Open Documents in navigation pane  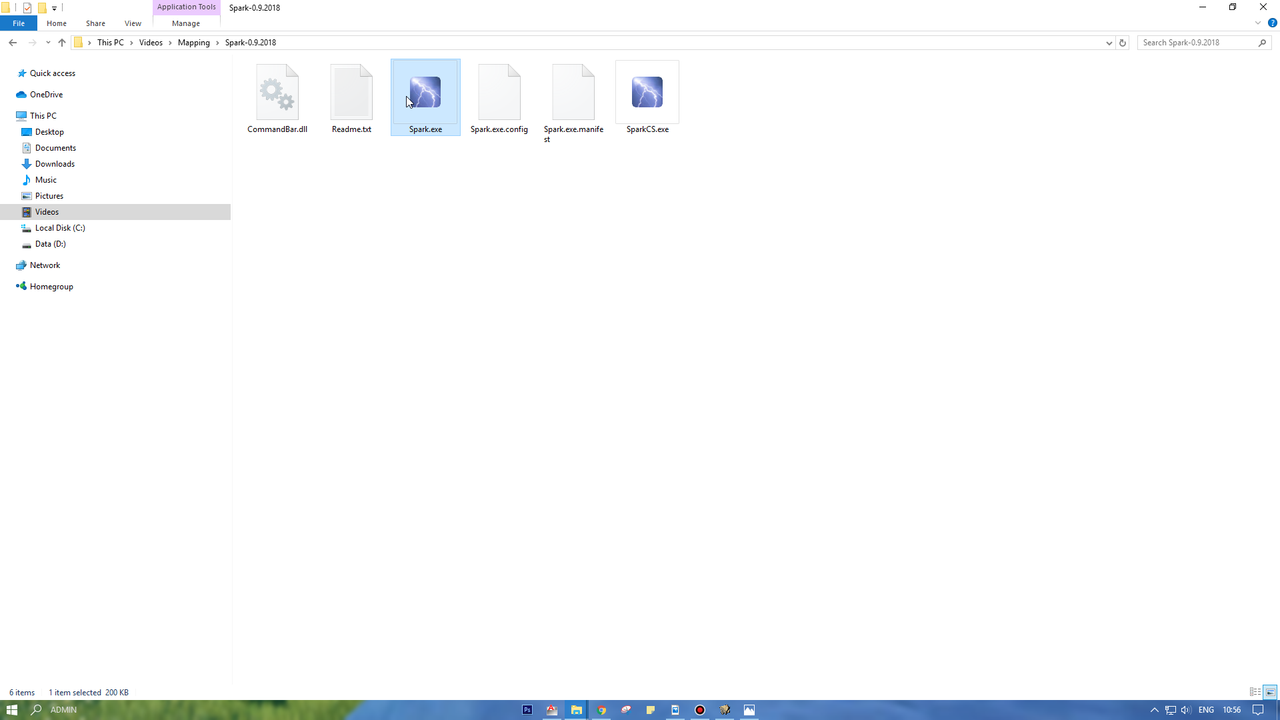[55, 147]
